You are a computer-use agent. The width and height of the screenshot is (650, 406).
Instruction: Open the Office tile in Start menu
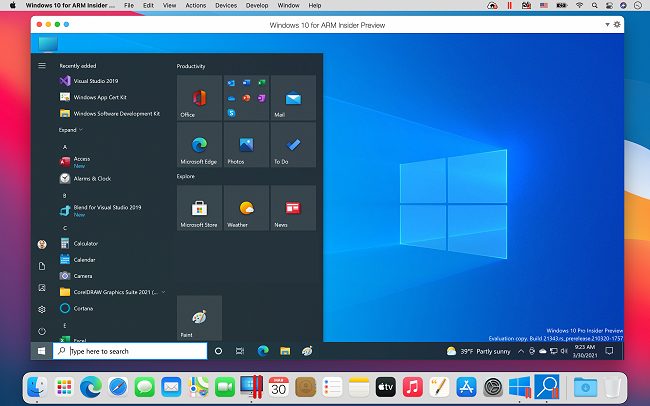(199, 98)
